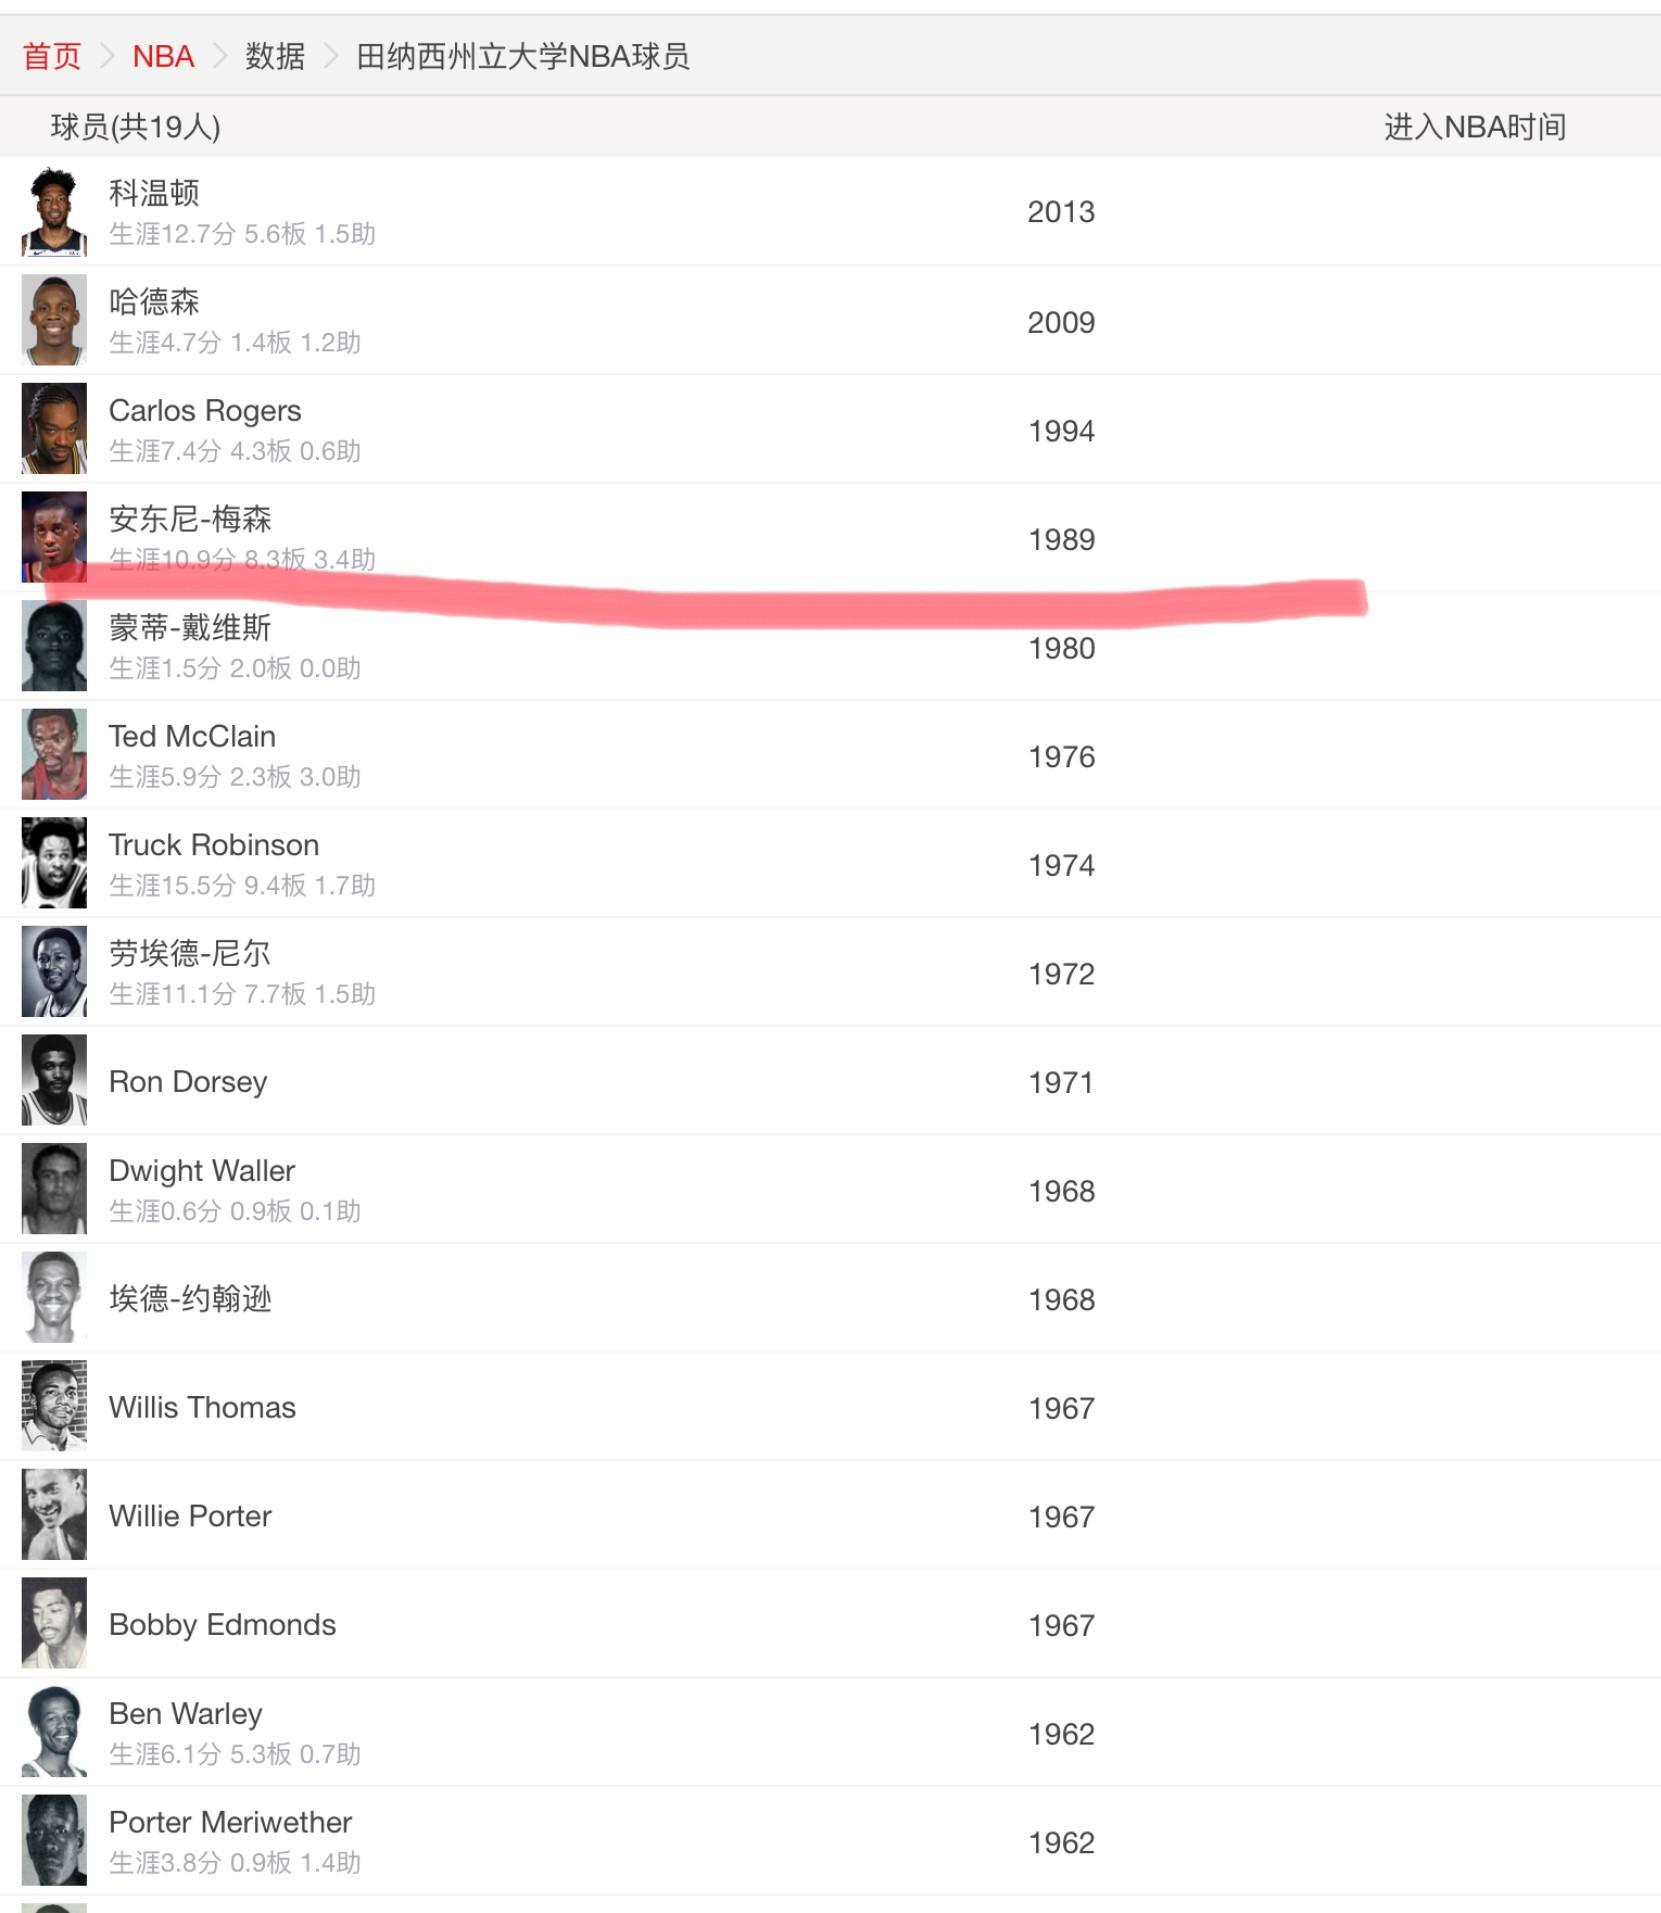Click Willie Porter's portrait thumbnail
This screenshot has width=1661, height=1913.
[54, 1515]
